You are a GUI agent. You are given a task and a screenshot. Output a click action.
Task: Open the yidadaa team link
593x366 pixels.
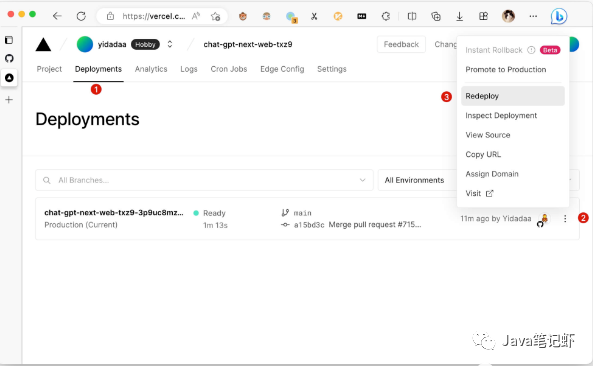click(112, 45)
